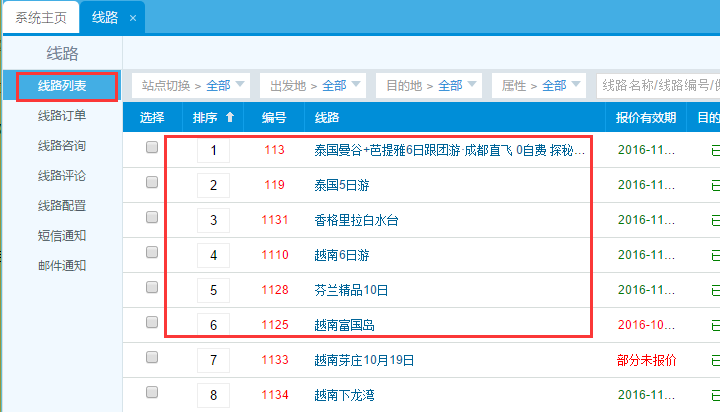Select the 线路 tab

pos(105,18)
